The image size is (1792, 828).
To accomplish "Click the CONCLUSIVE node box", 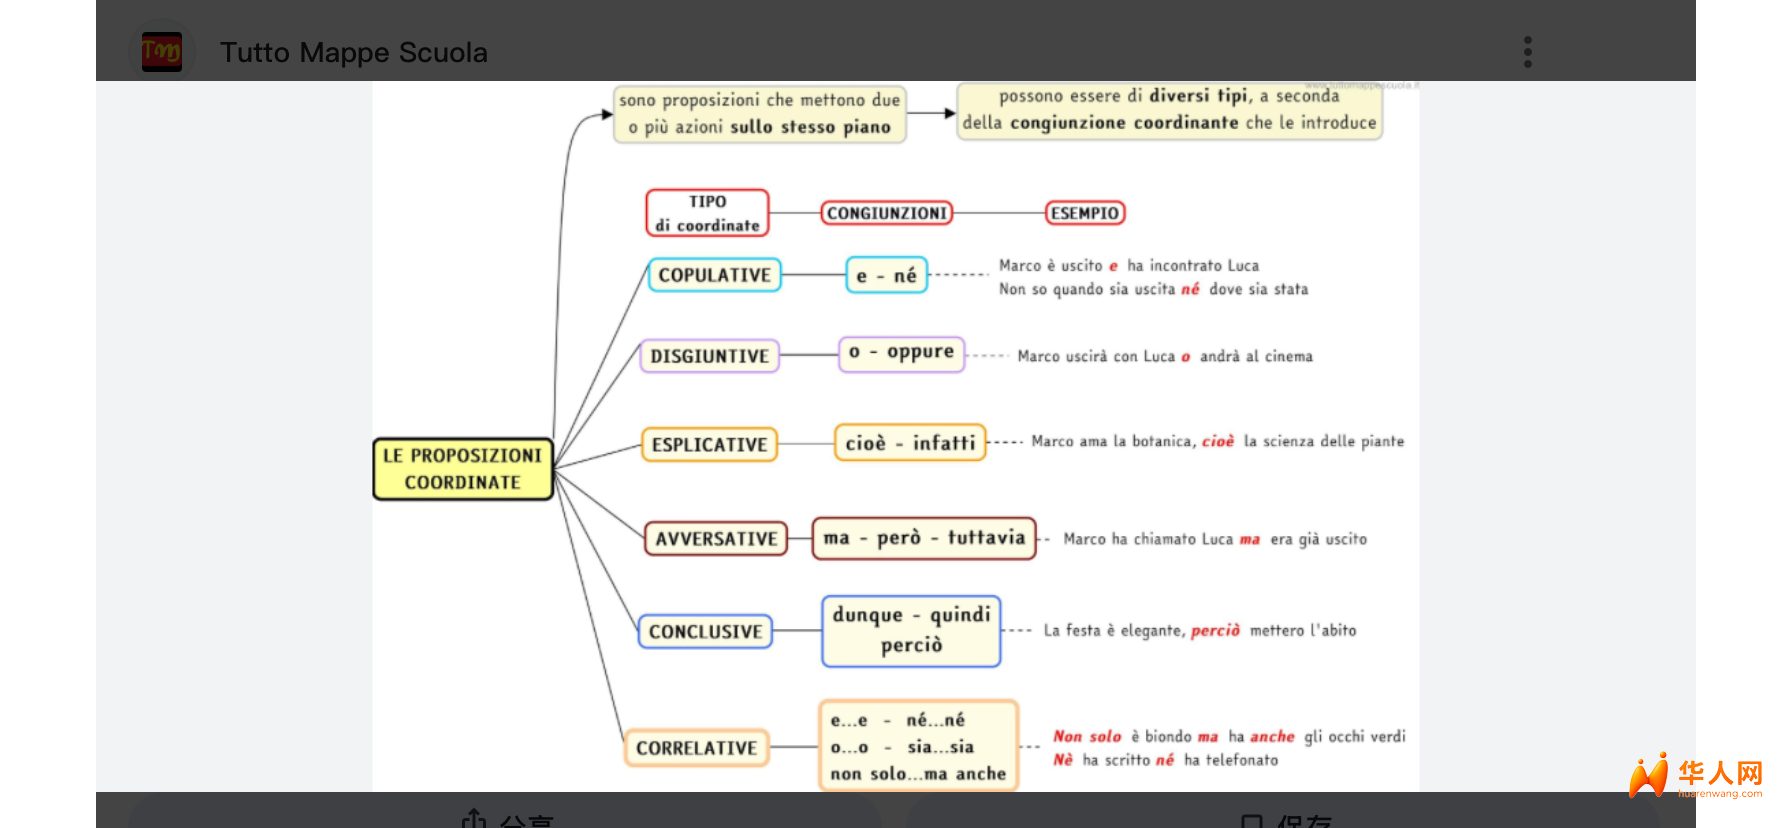I will pos(705,632).
